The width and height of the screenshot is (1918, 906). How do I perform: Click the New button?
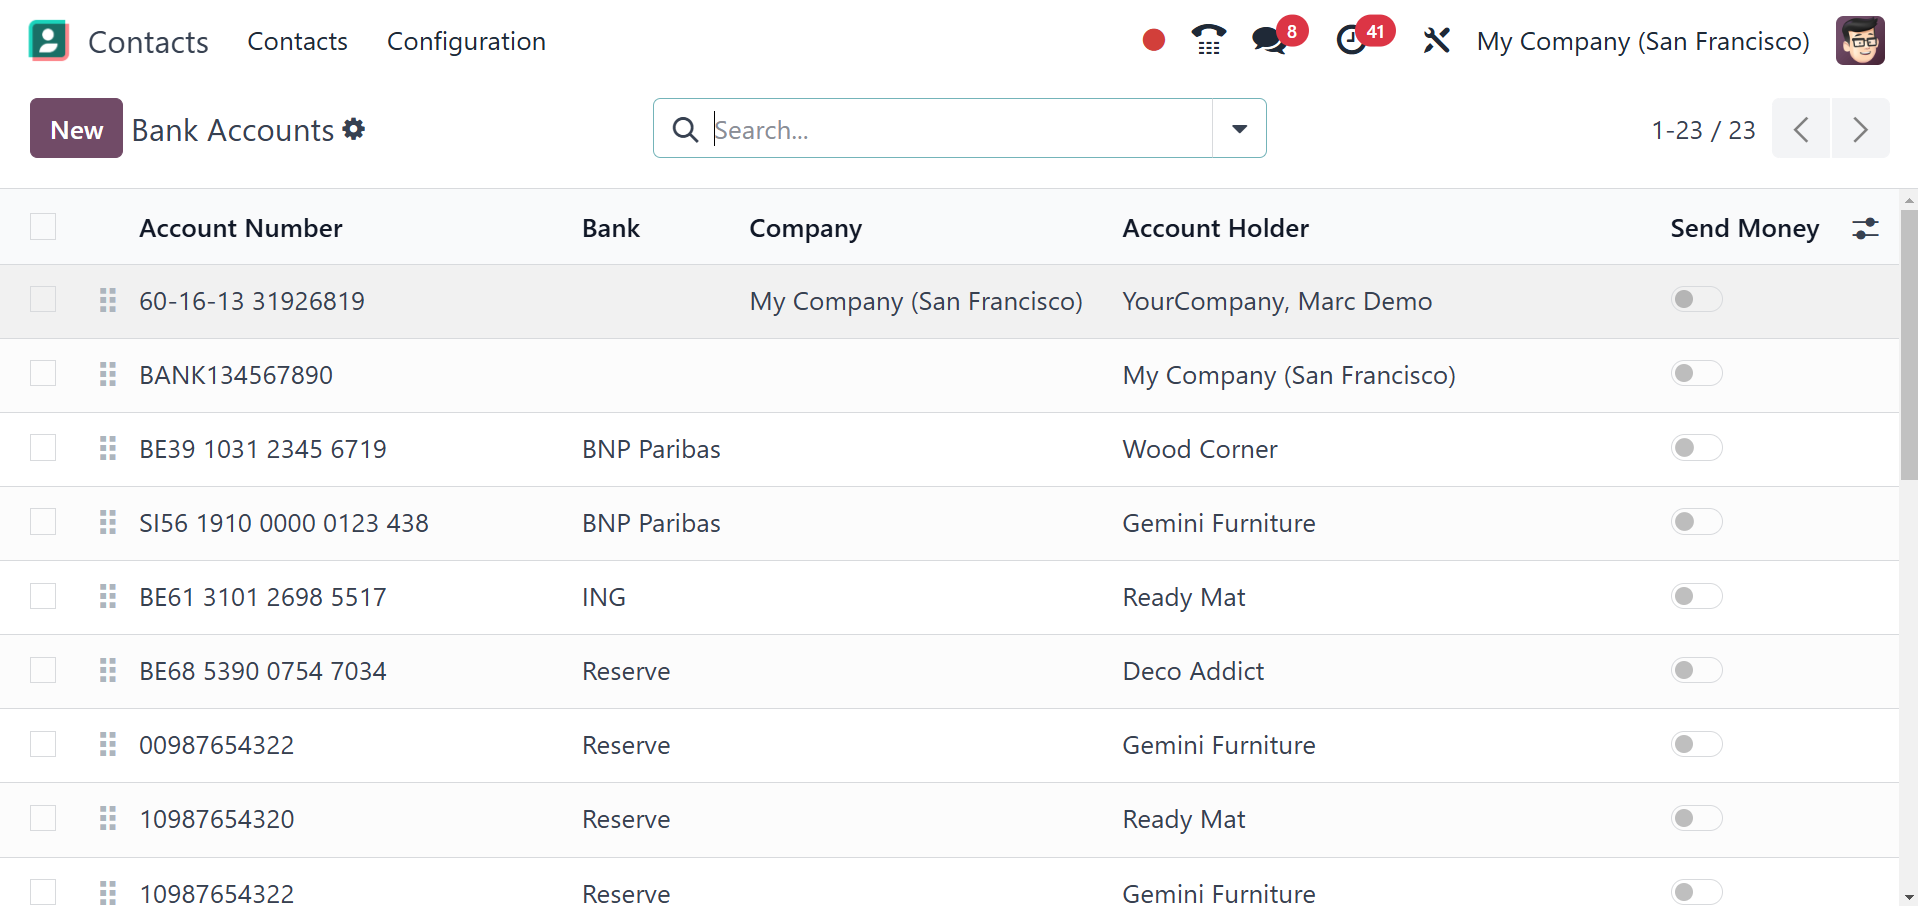click(76, 129)
